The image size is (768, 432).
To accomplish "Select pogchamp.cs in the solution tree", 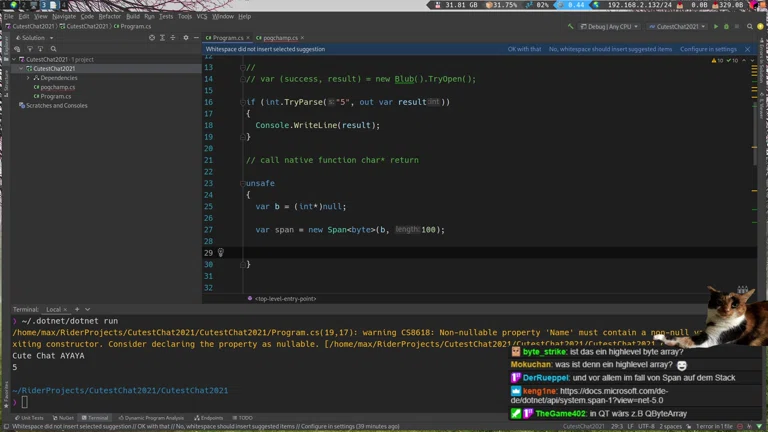I will (54, 87).
